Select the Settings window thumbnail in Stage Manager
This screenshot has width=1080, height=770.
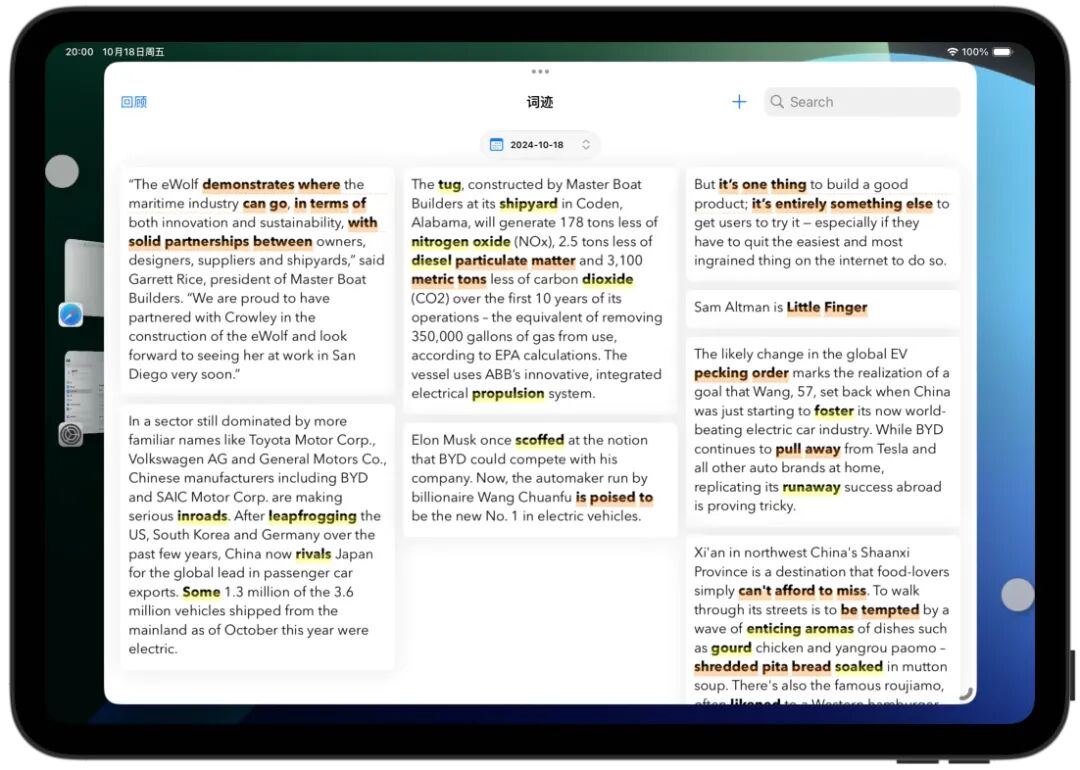click(x=84, y=391)
